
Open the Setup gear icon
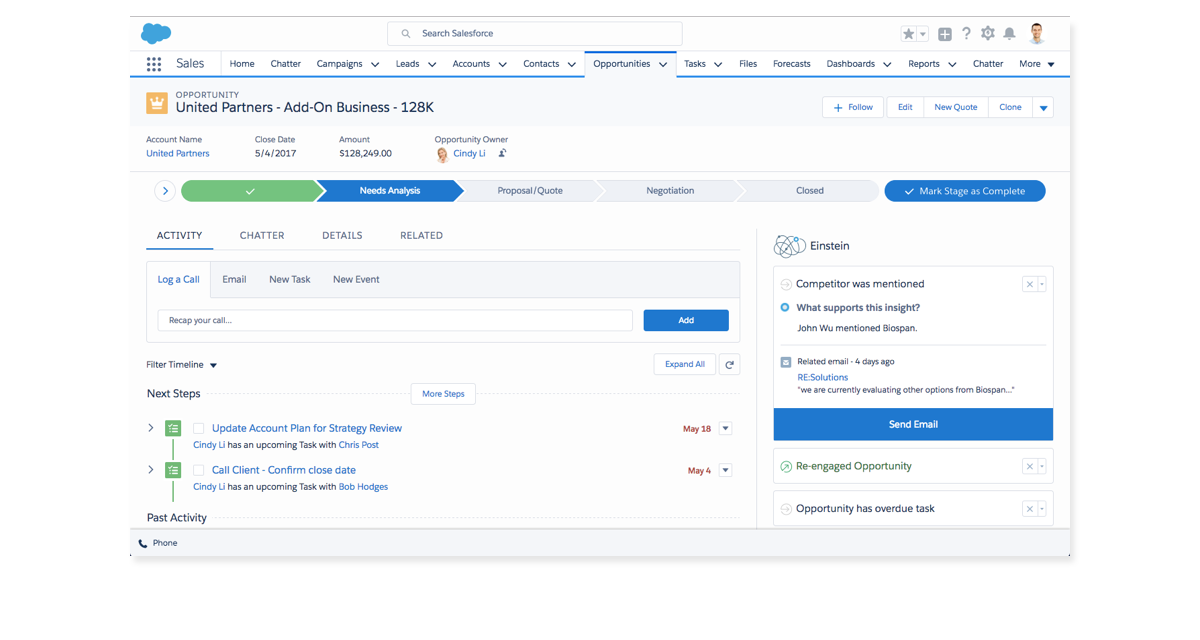[x=988, y=34]
